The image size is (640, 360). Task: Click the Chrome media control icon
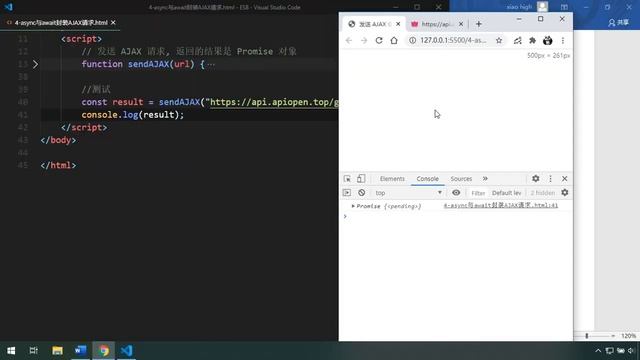tap(518, 40)
